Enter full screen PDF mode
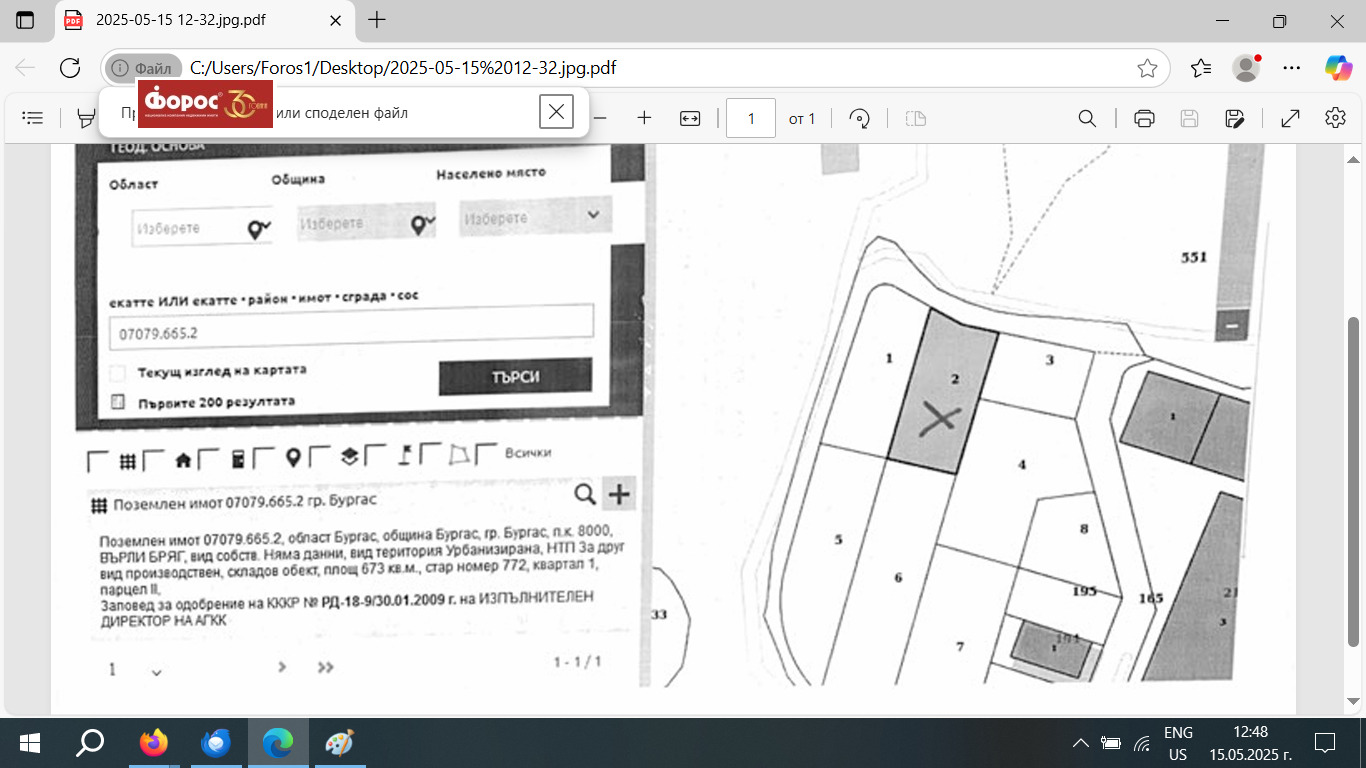This screenshot has width=1366, height=768. click(x=1290, y=118)
